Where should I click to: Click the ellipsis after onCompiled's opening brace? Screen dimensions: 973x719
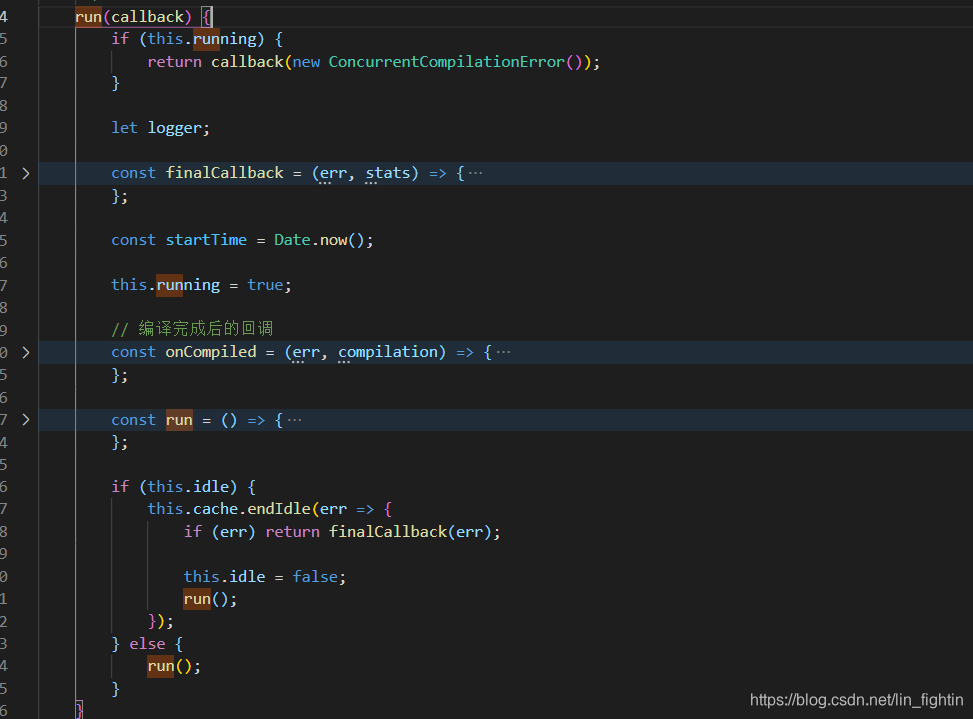point(503,352)
